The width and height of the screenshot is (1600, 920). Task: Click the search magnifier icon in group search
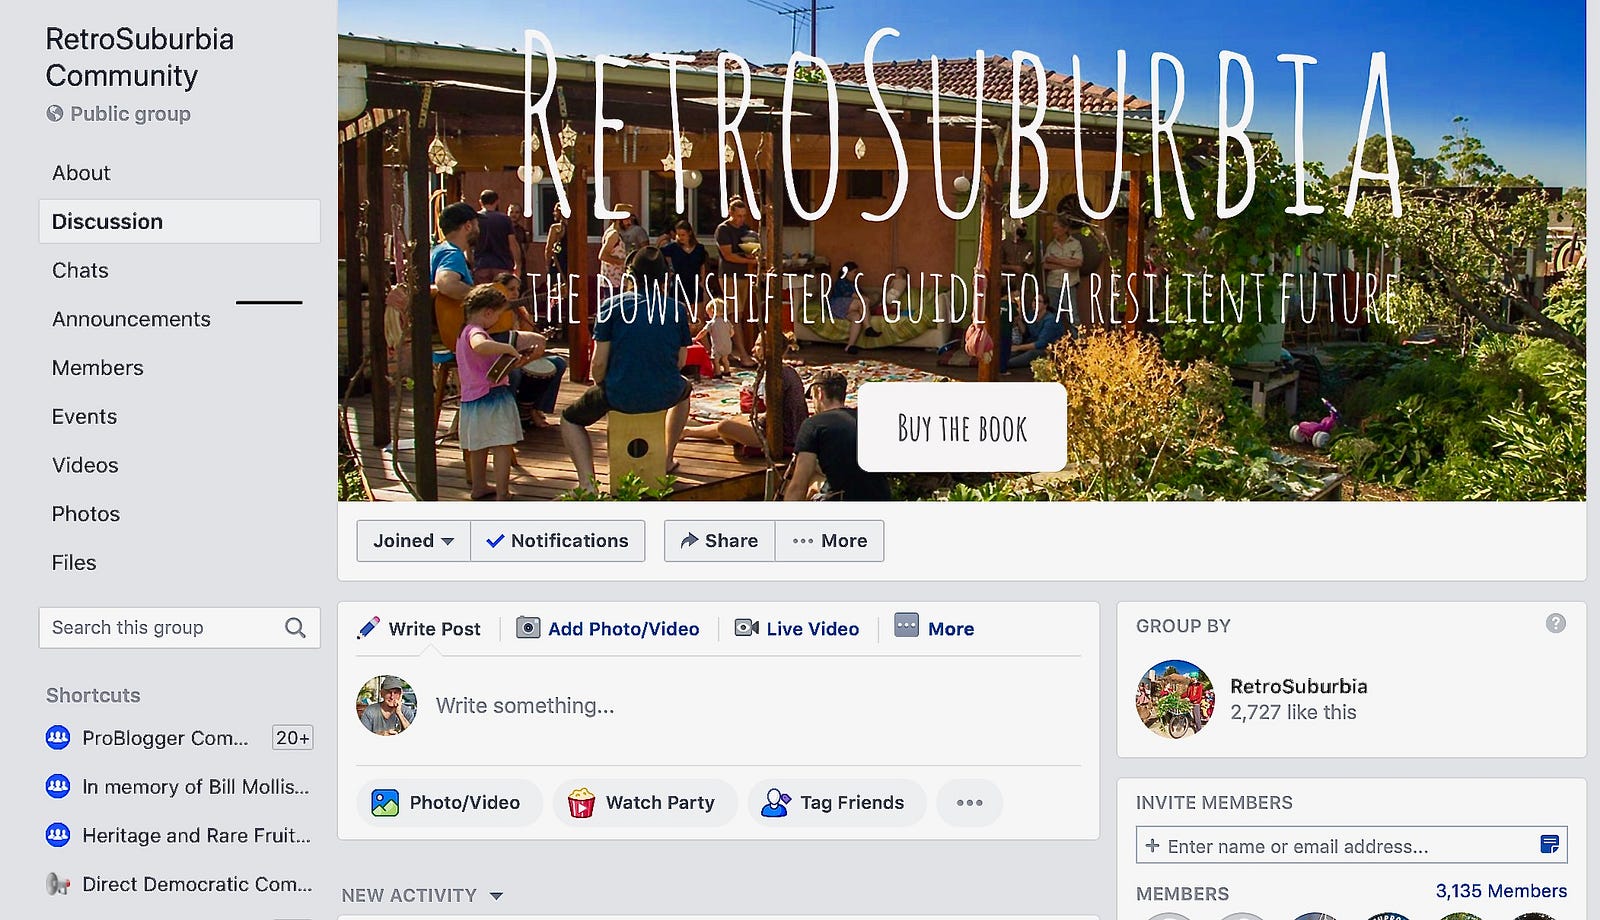coord(295,628)
